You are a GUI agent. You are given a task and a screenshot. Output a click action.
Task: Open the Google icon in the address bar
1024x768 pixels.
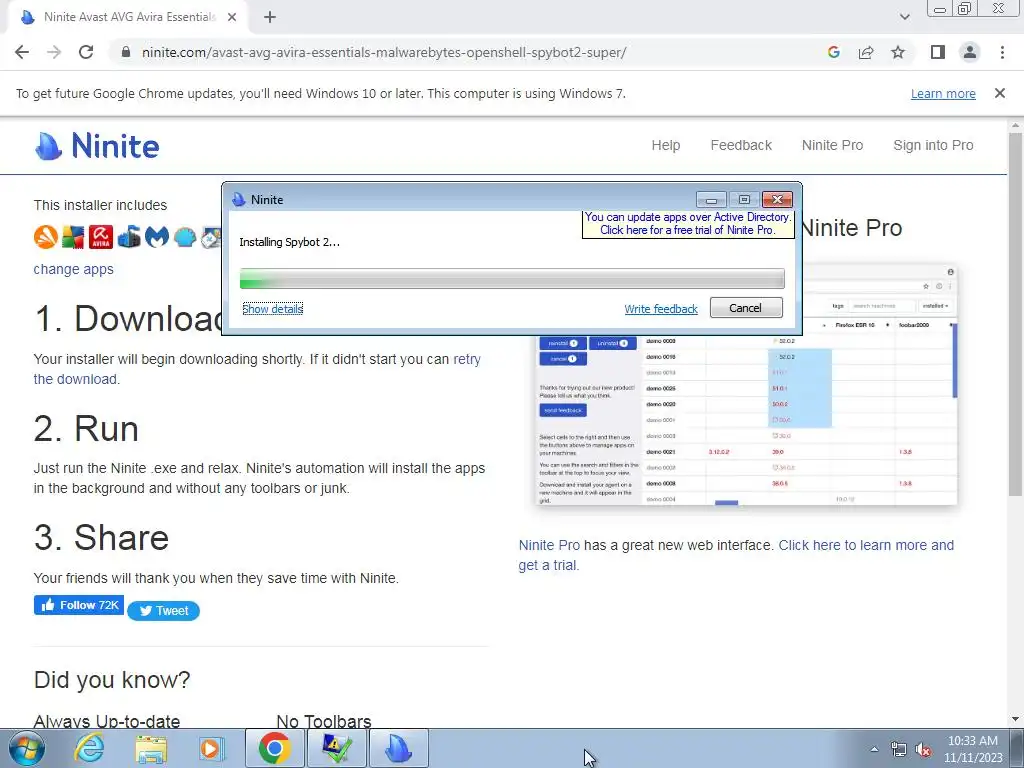[x=833, y=52]
